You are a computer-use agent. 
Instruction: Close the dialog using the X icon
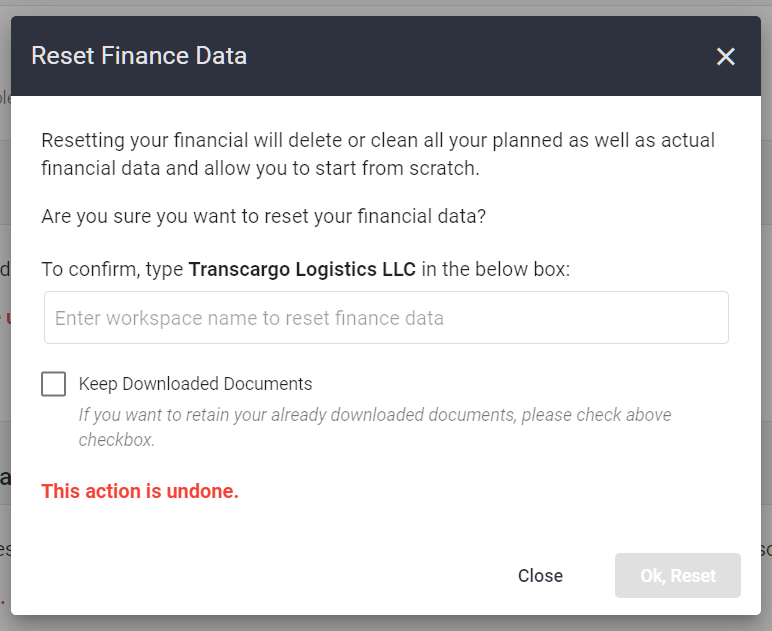pyautogui.click(x=726, y=57)
